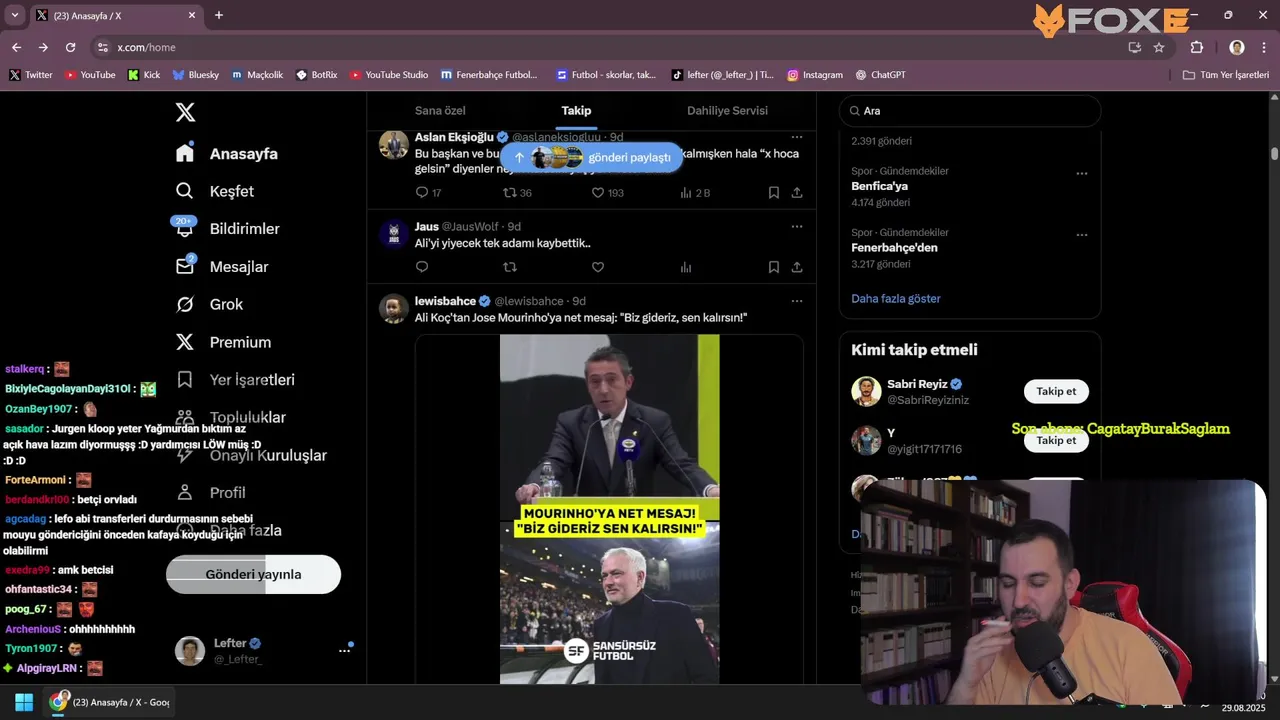This screenshot has width=1280, height=720.
Task: Open lewisbahce profile avatar
Action: pos(393,308)
